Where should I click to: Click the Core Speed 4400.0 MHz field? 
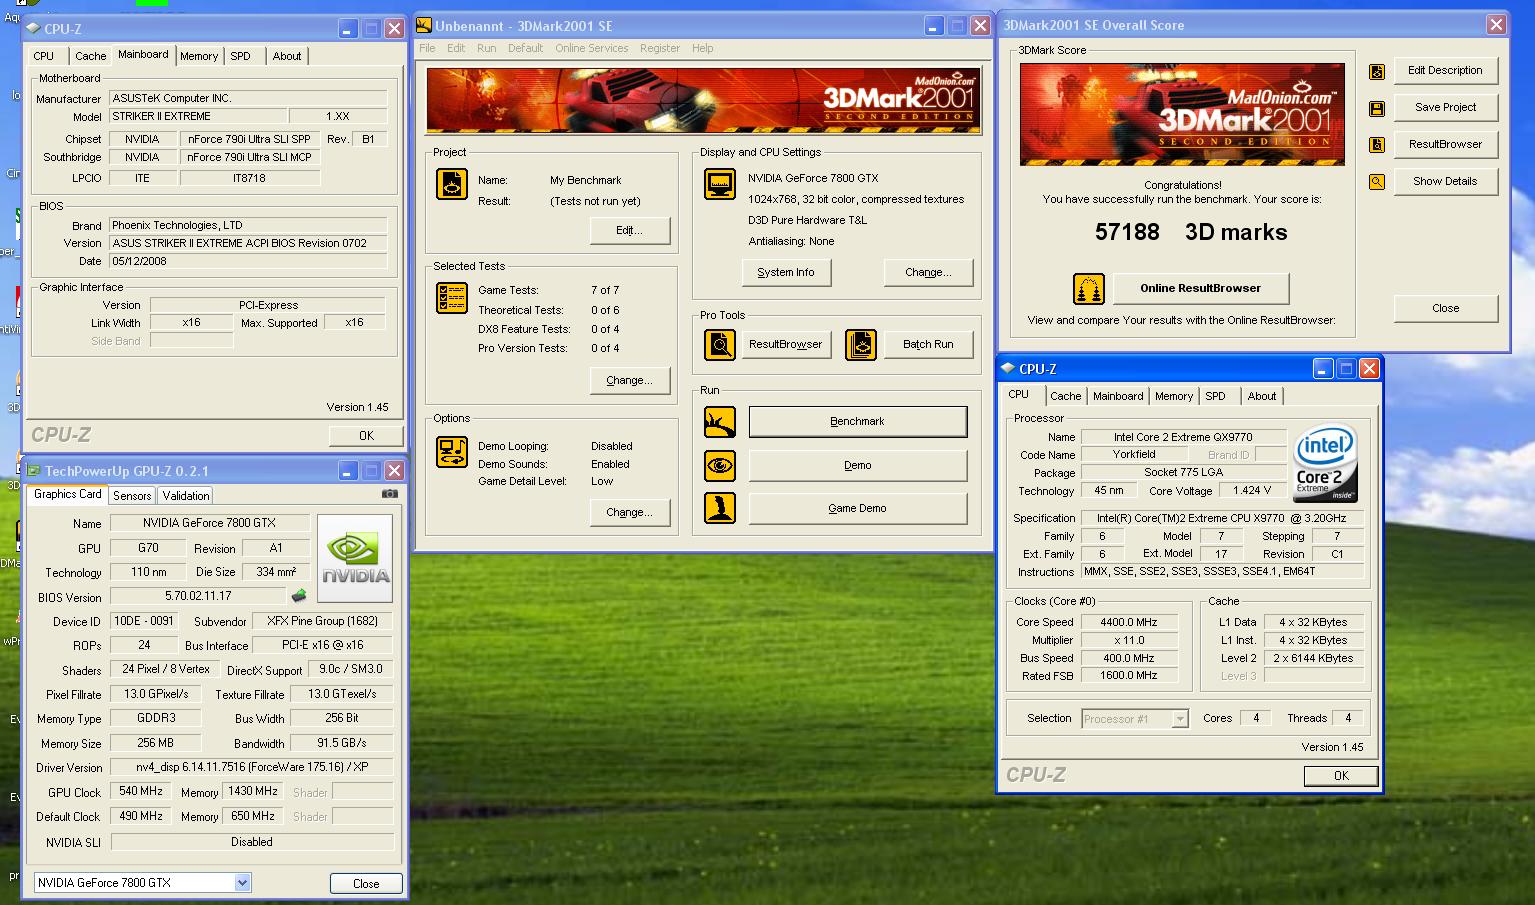(x=1128, y=622)
